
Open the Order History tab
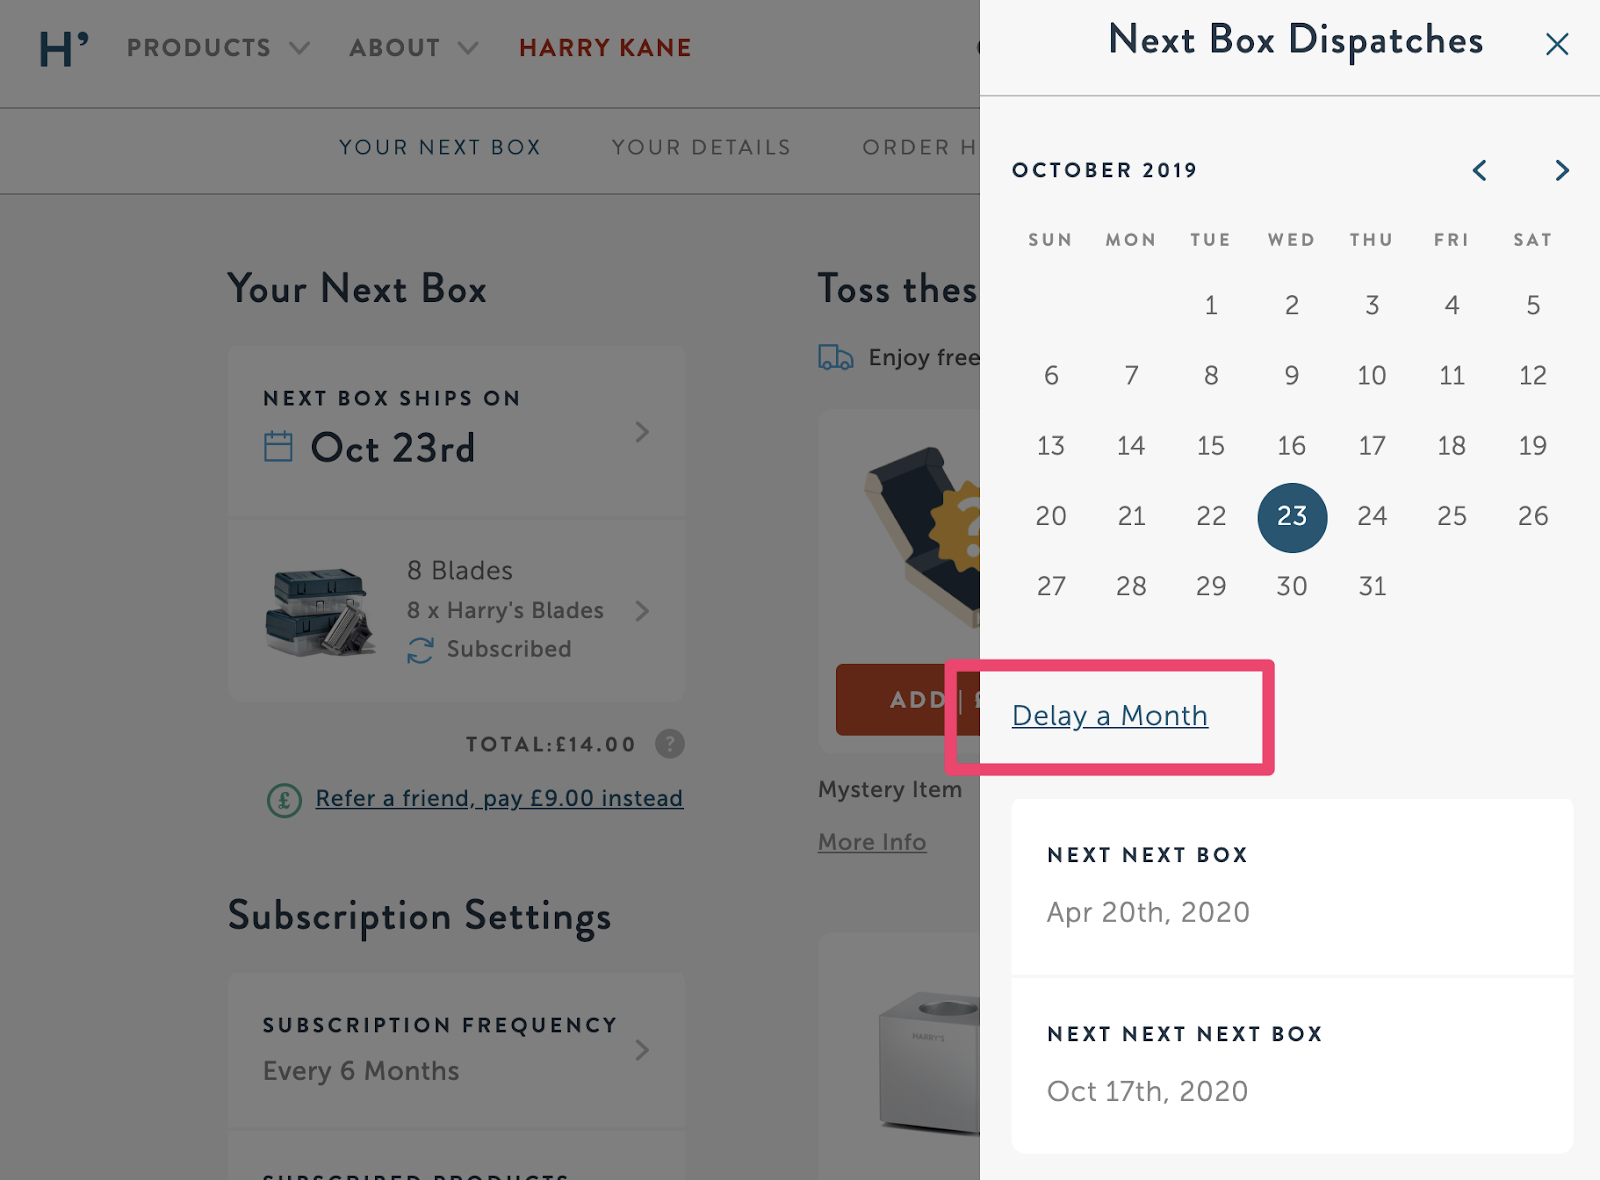[920, 147]
